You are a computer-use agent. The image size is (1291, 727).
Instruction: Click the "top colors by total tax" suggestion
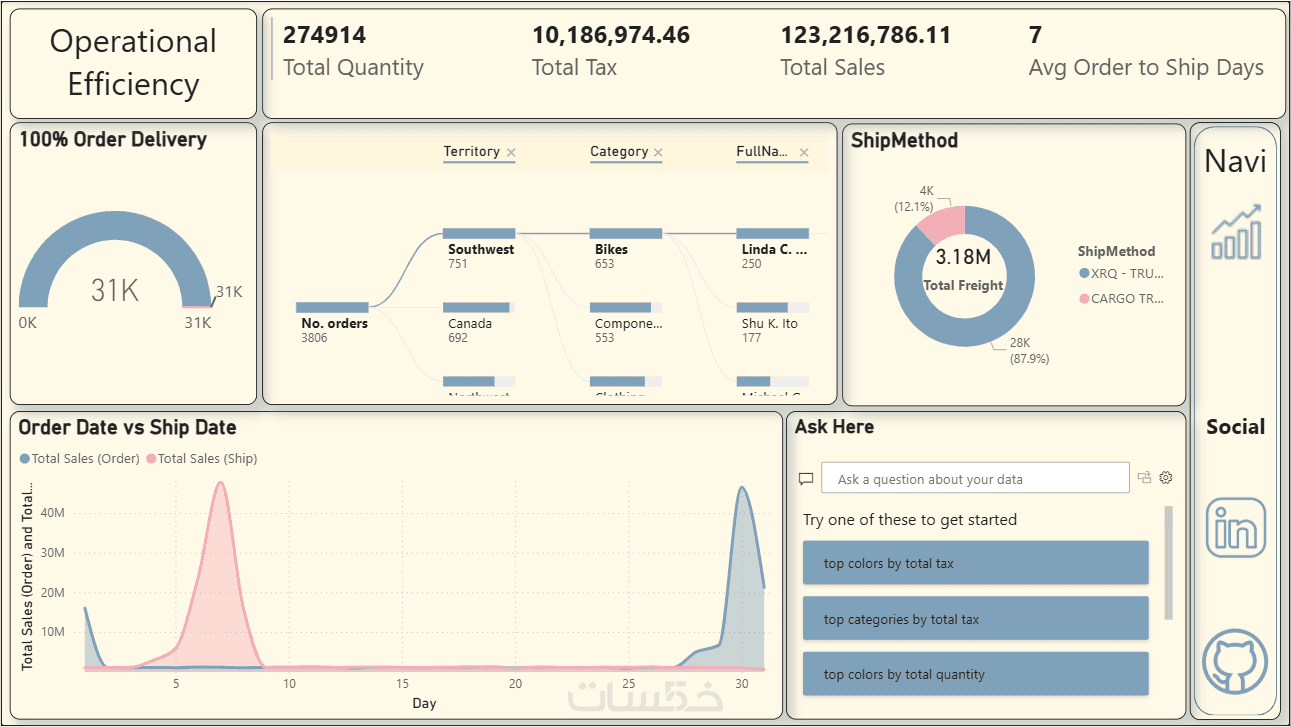976,563
